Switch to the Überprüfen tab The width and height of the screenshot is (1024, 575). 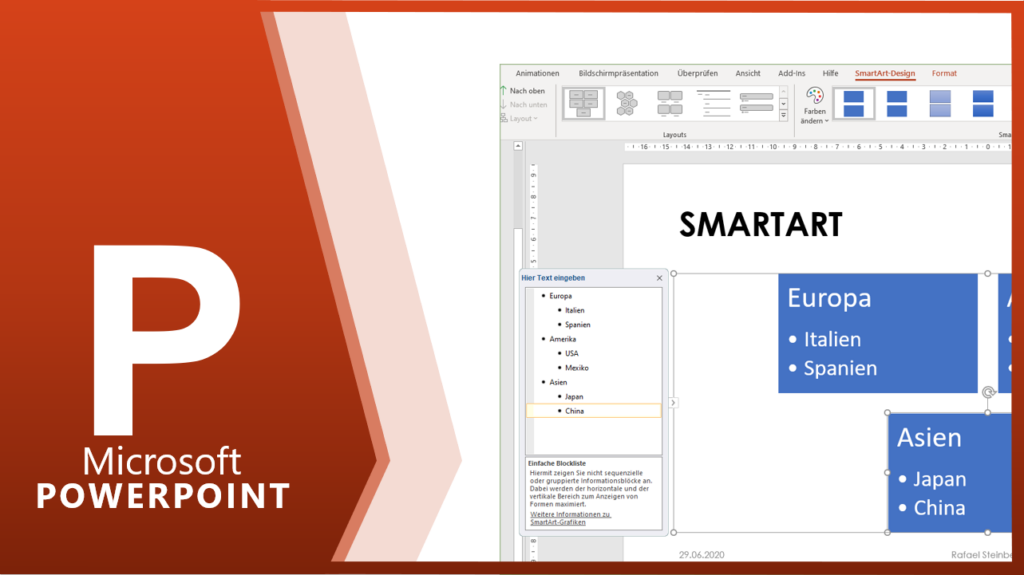click(x=697, y=73)
